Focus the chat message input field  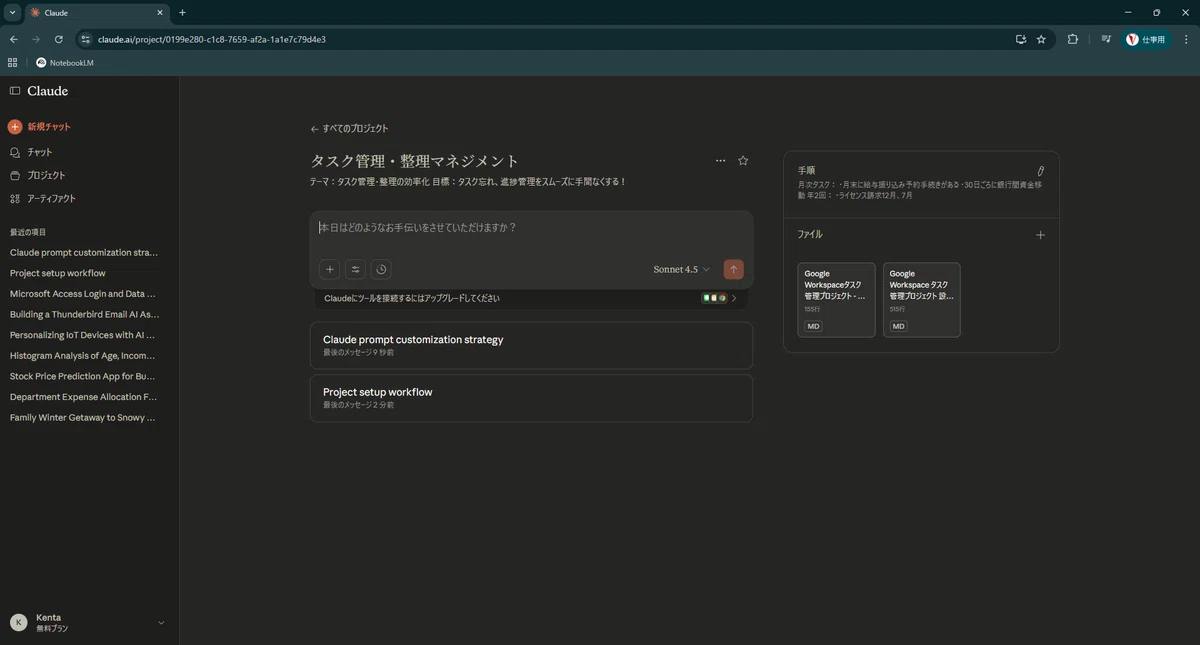[531, 228]
